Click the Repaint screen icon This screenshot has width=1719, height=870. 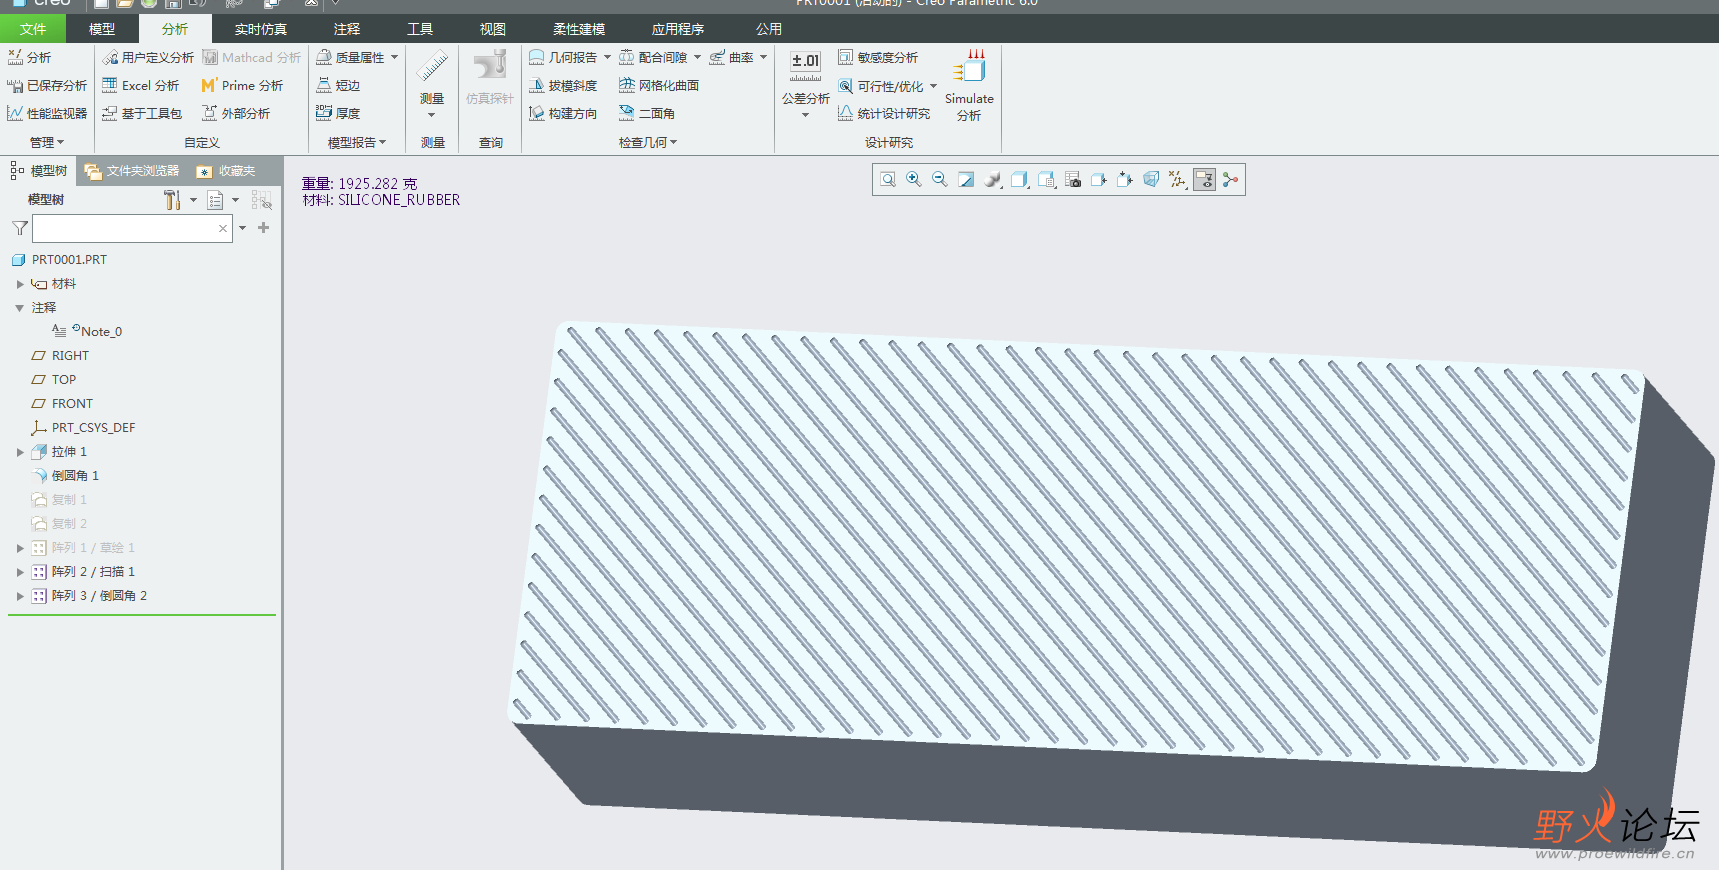[x=966, y=180]
